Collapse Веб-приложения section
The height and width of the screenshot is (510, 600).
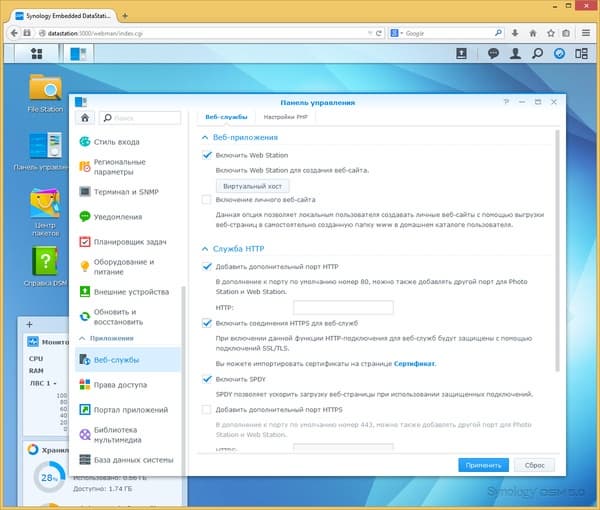click(205, 137)
